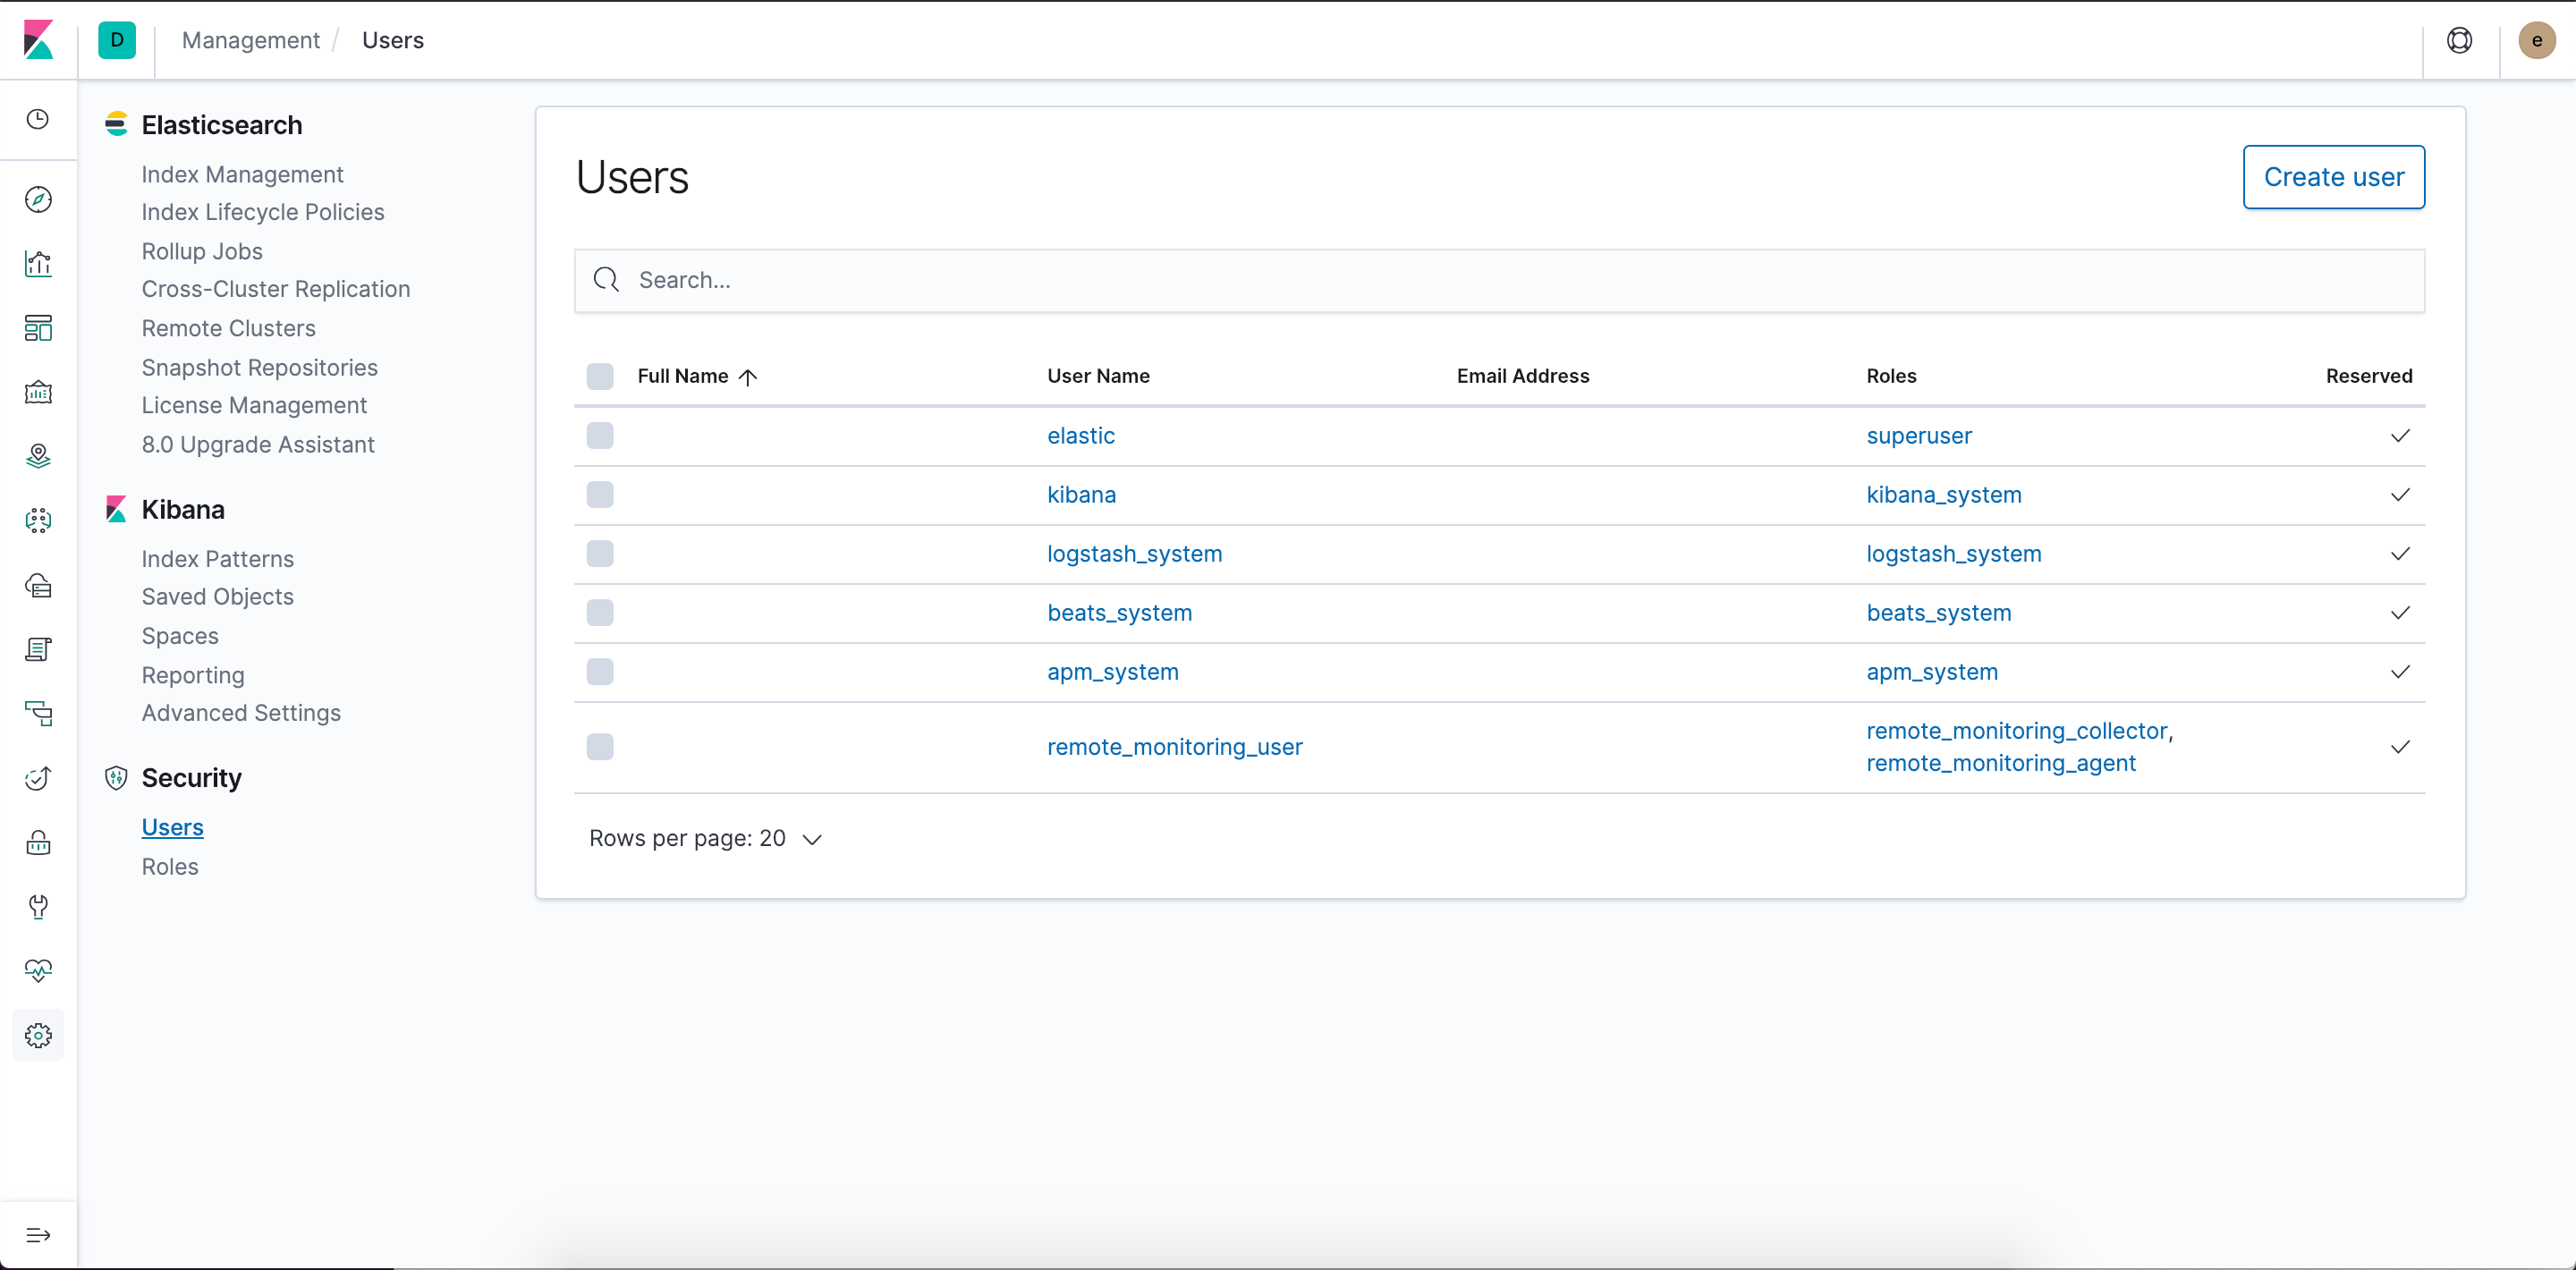Open the Dashboard app icon
The height and width of the screenshot is (1270, 2576).
(x=38, y=327)
